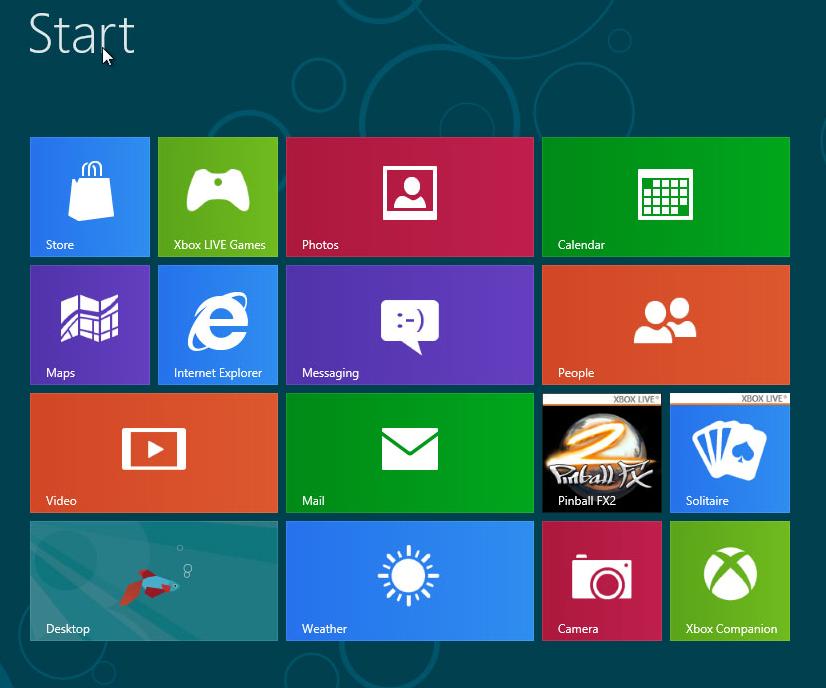Open the Calendar tile

click(x=665, y=196)
